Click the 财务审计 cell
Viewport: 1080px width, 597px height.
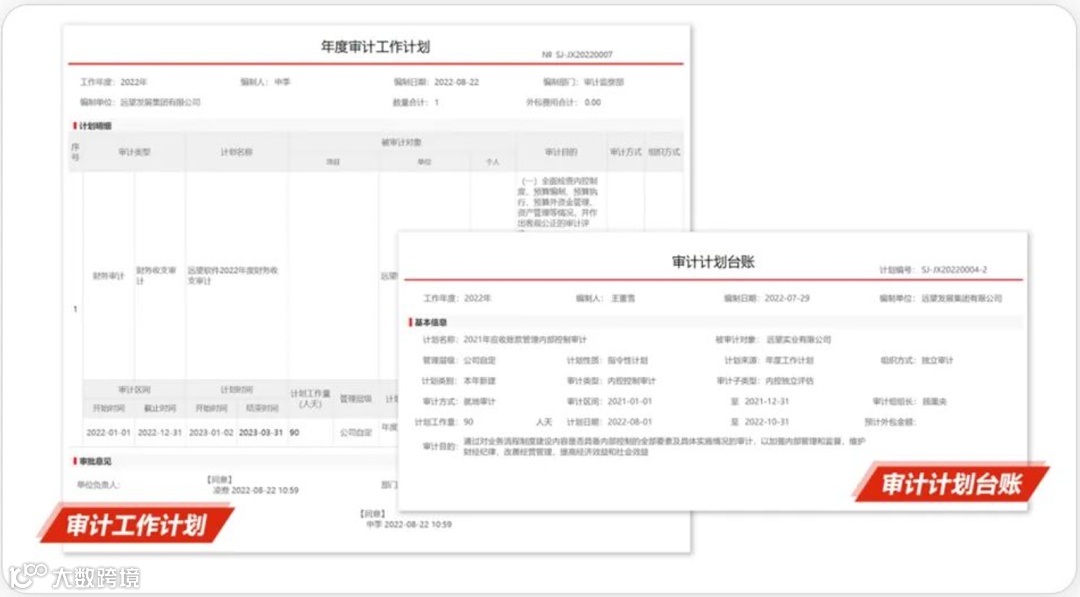click(x=109, y=276)
